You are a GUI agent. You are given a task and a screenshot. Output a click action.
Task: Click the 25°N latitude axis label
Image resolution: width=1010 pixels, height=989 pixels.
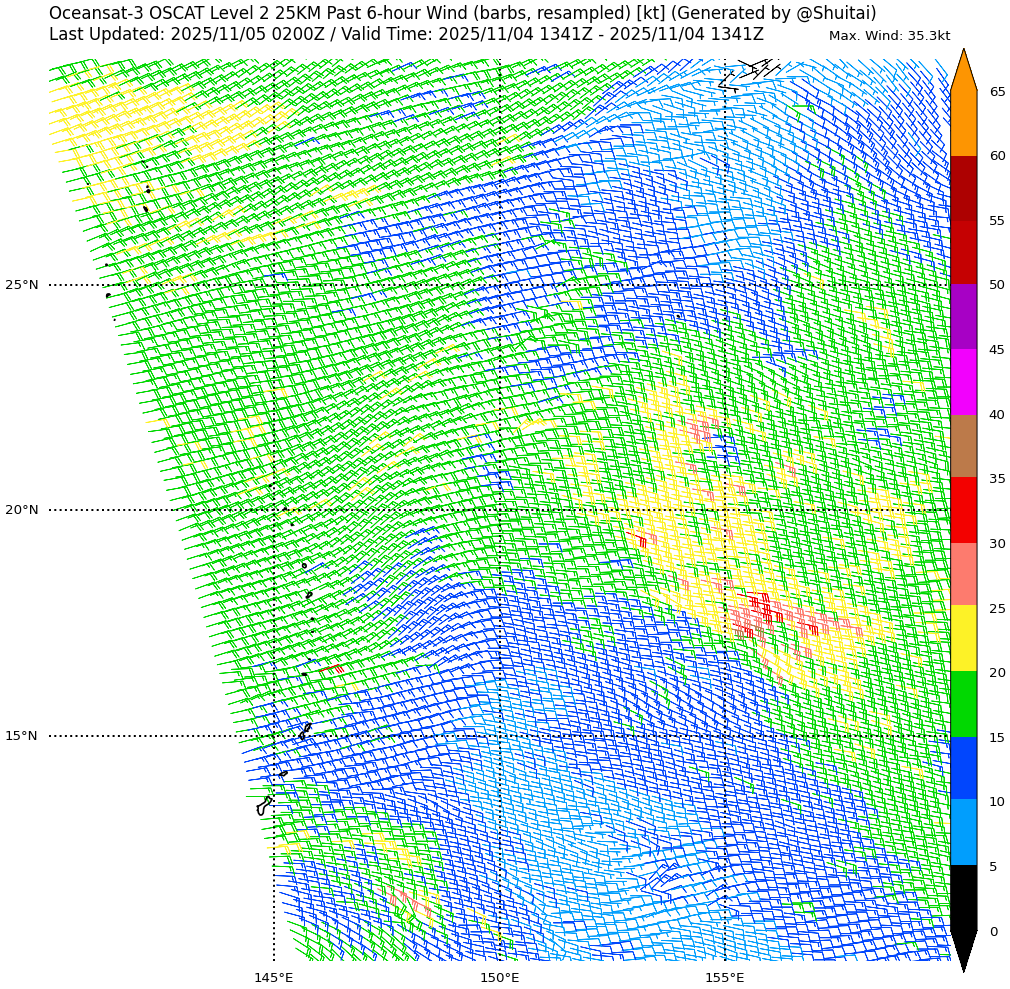(22, 285)
